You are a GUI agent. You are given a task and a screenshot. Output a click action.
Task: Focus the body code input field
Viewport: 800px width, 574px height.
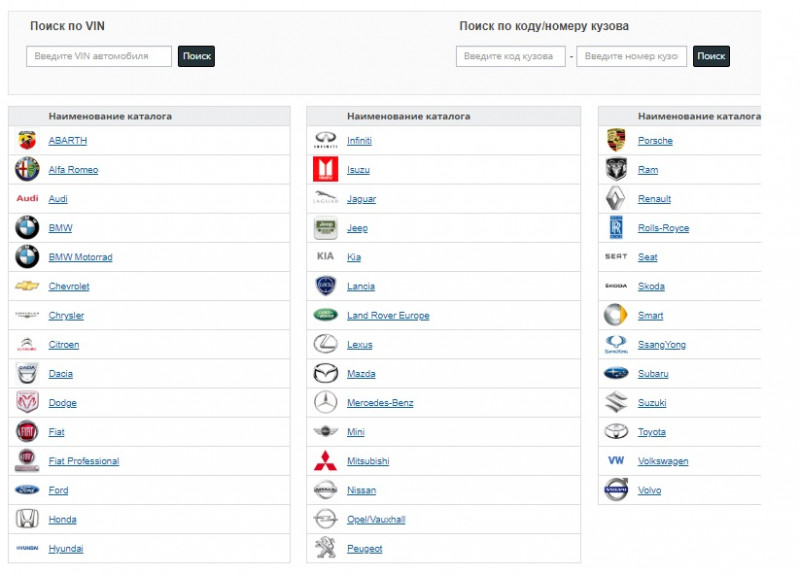[x=511, y=56]
